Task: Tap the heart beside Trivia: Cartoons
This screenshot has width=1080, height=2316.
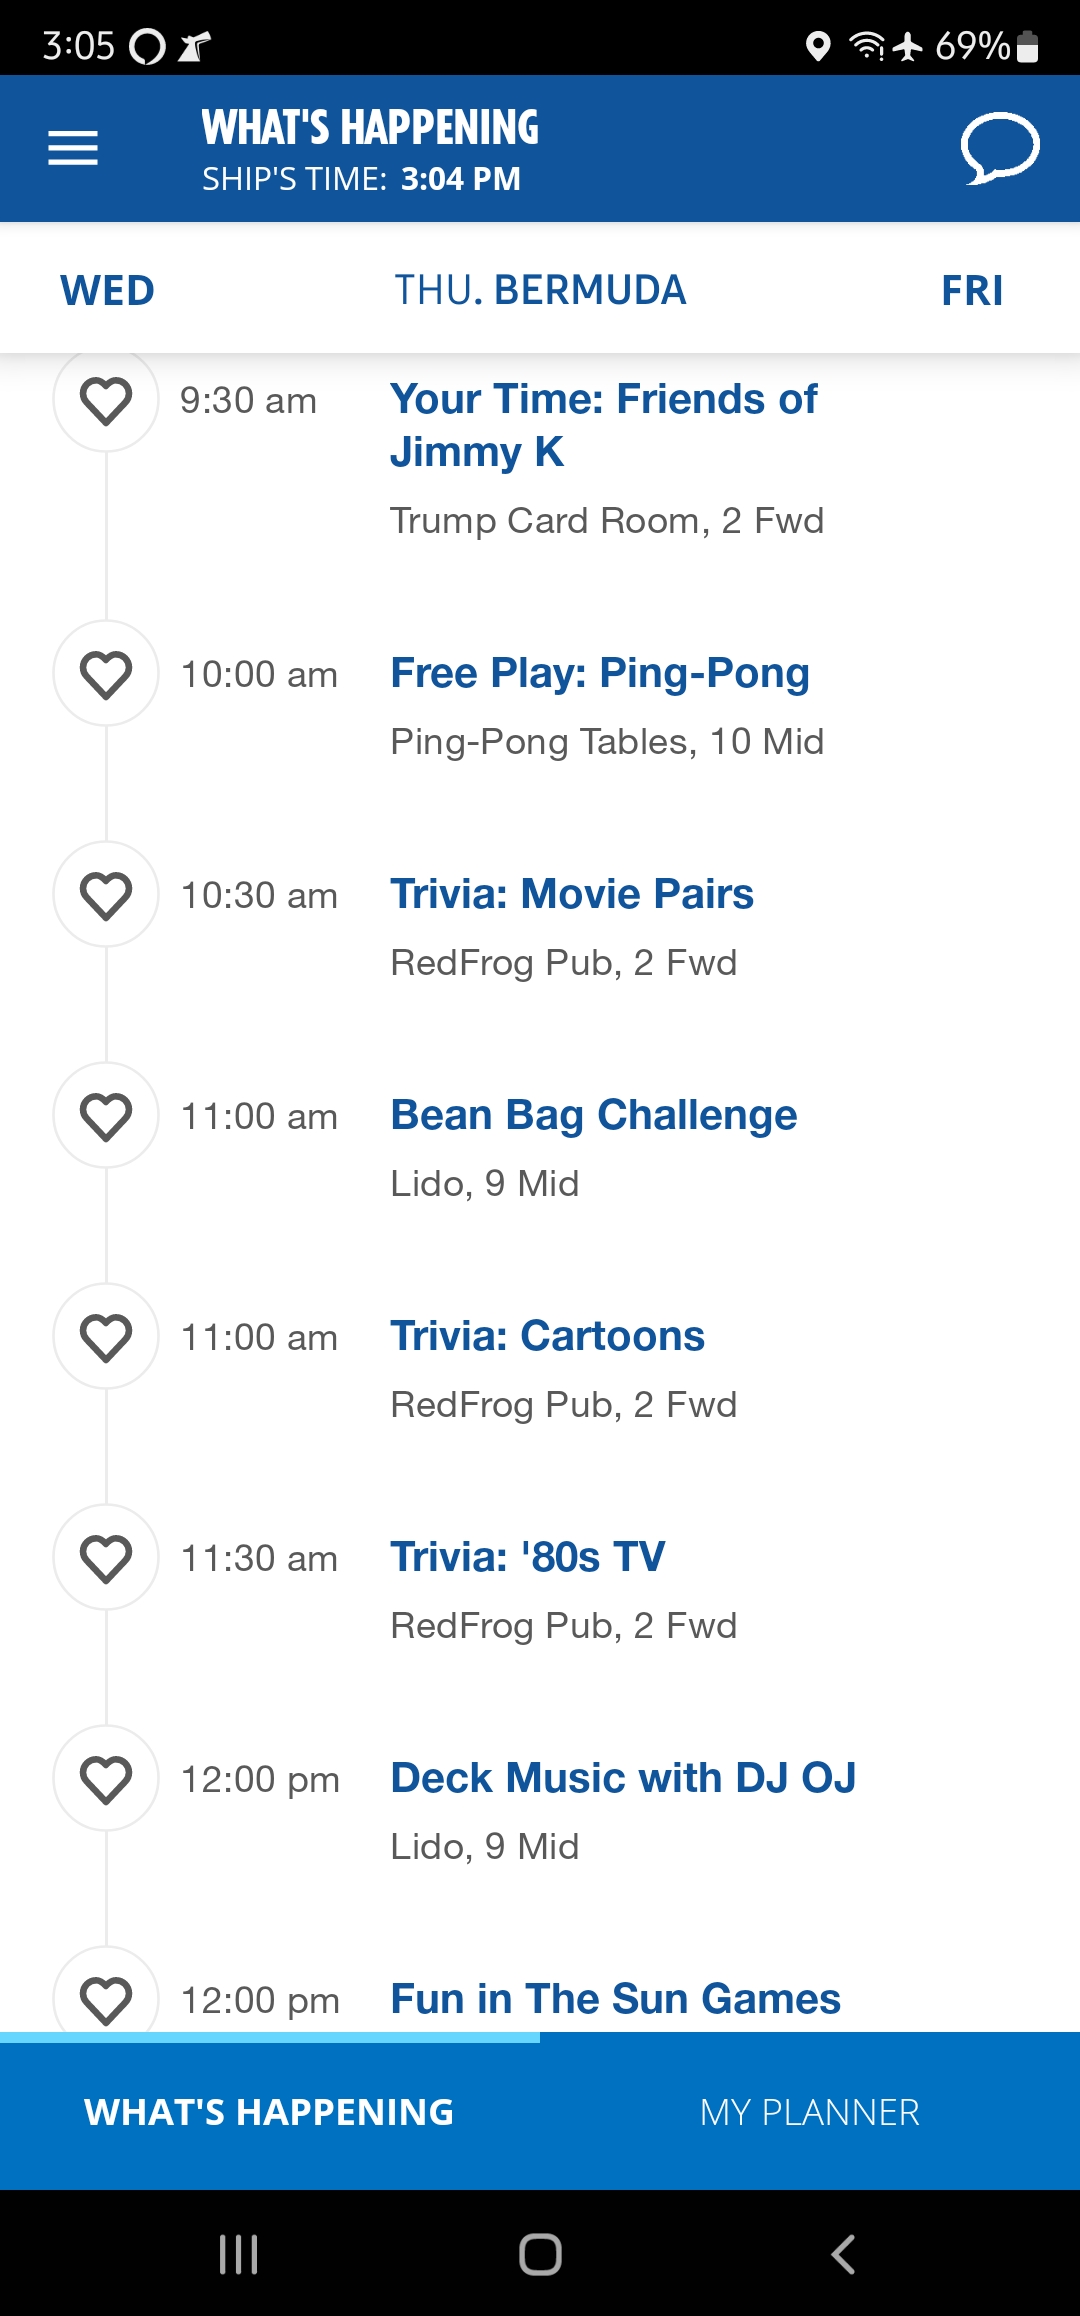Action: 106,1337
